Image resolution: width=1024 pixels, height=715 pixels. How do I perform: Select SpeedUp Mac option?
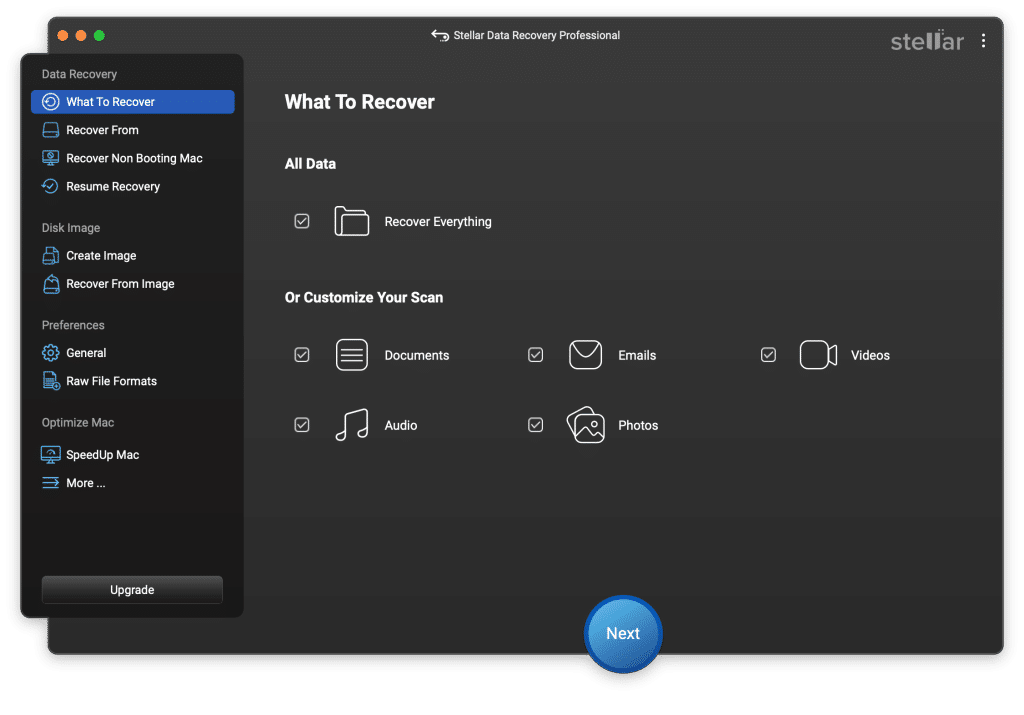point(102,455)
